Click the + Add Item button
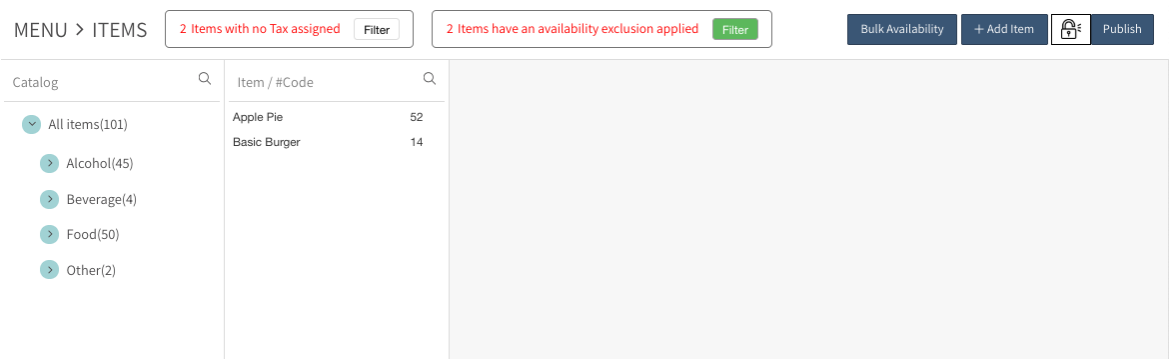 (1004, 29)
